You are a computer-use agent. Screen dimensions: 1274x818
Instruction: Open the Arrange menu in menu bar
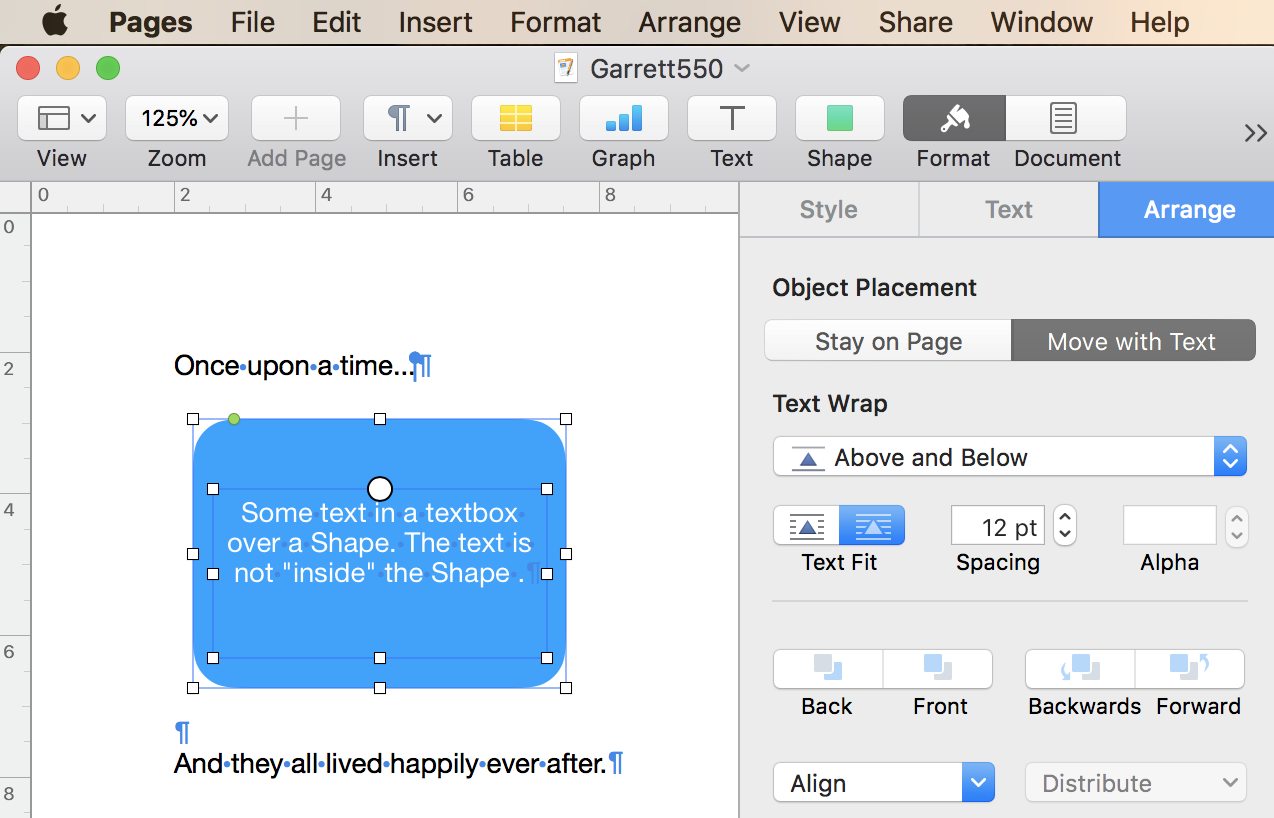[689, 22]
